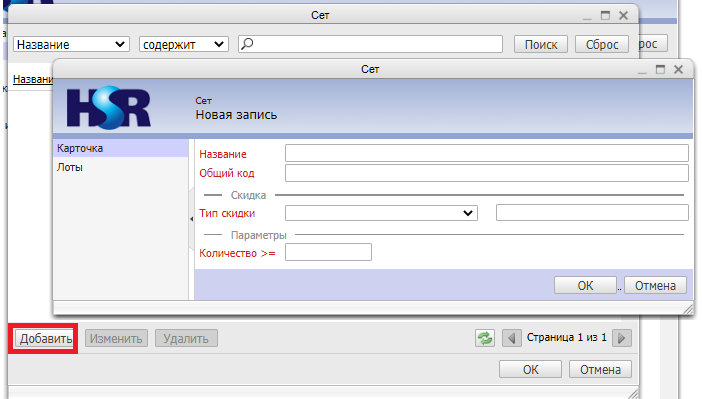Click the Сброс button

(x=602, y=44)
